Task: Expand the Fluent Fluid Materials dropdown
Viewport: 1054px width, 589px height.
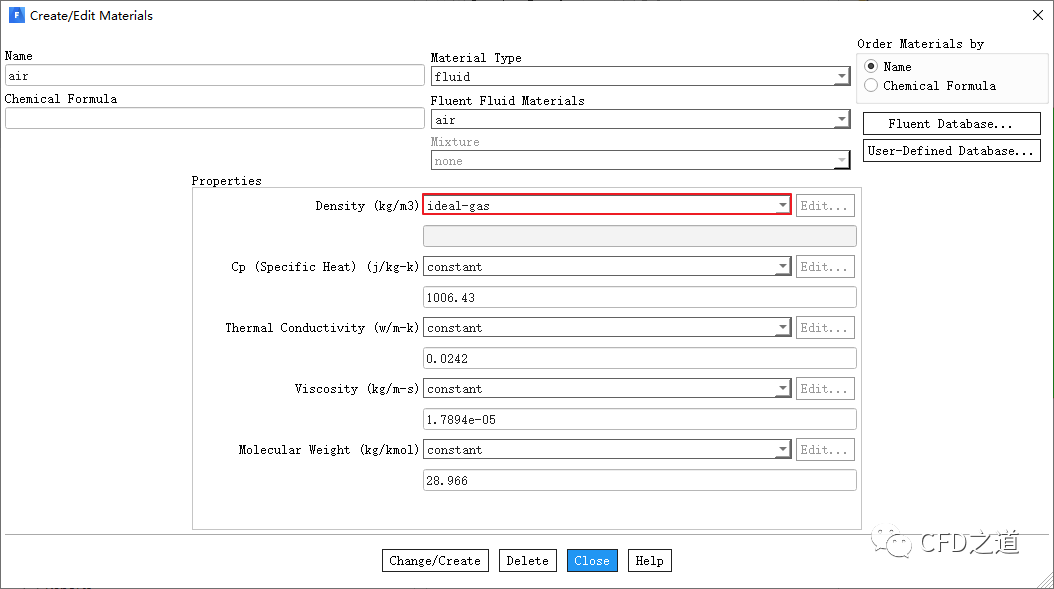Action: pos(640,120)
